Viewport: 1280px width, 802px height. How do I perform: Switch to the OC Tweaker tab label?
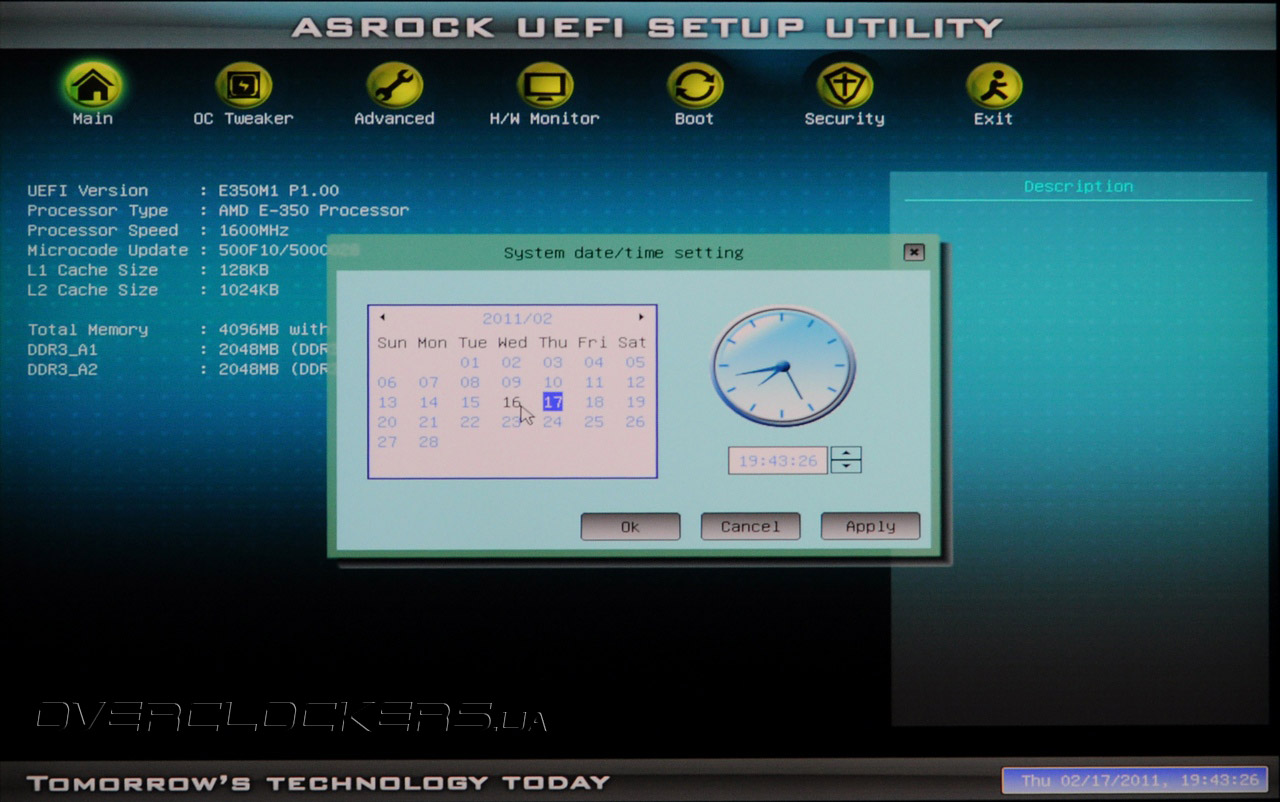point(243,119)
